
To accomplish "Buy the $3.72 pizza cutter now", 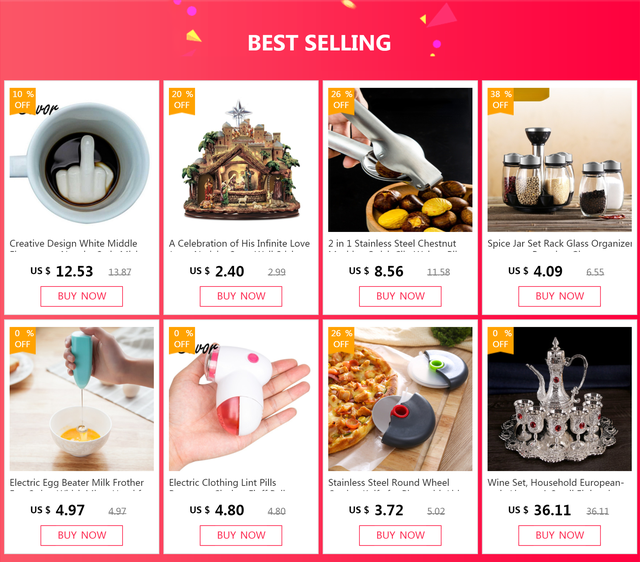I will pos(400,535).
